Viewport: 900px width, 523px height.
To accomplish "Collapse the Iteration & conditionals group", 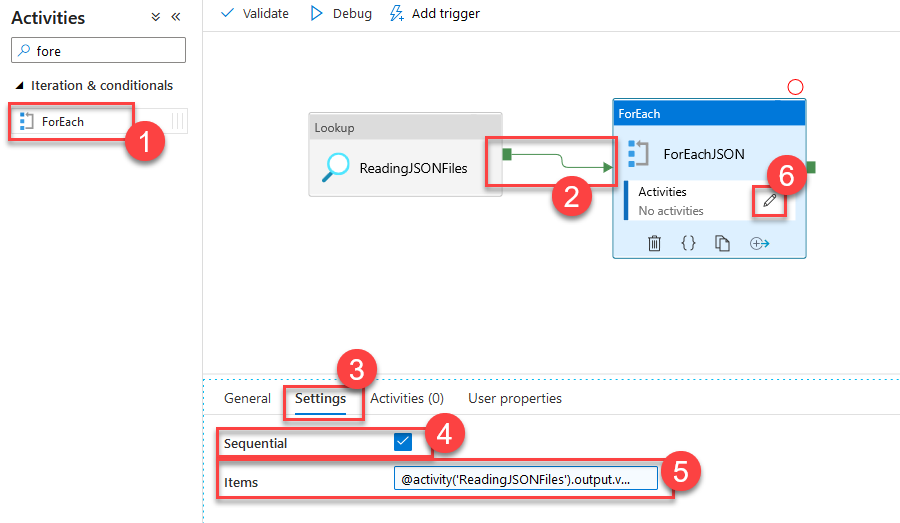I will 20,86.
